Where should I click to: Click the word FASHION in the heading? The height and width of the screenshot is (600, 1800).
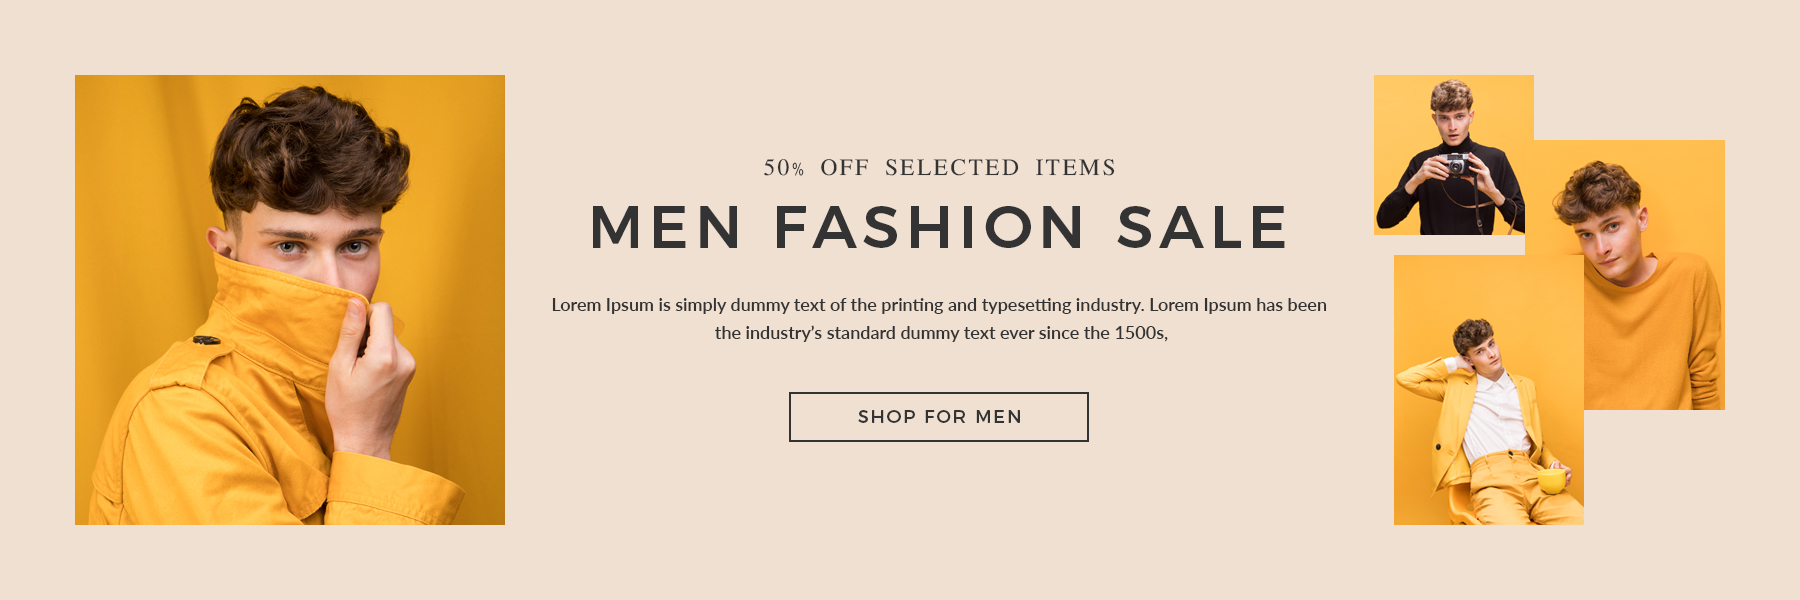929,228
